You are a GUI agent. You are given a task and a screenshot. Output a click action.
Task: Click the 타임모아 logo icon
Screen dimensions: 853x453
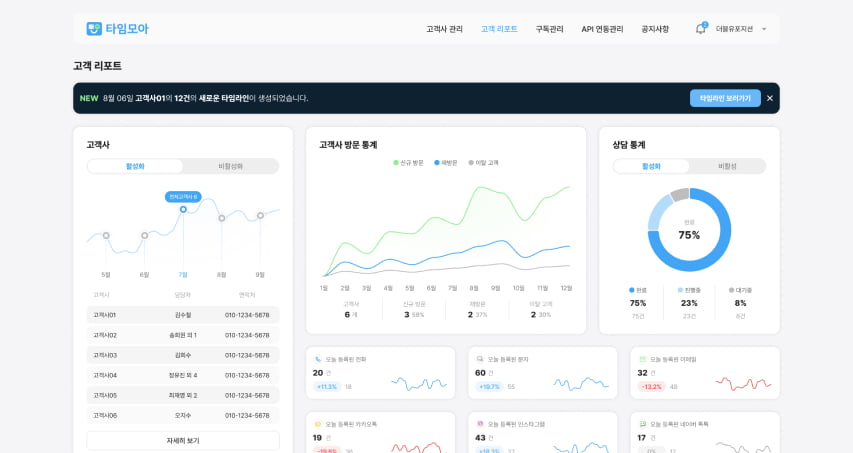(x=94, y=29)
